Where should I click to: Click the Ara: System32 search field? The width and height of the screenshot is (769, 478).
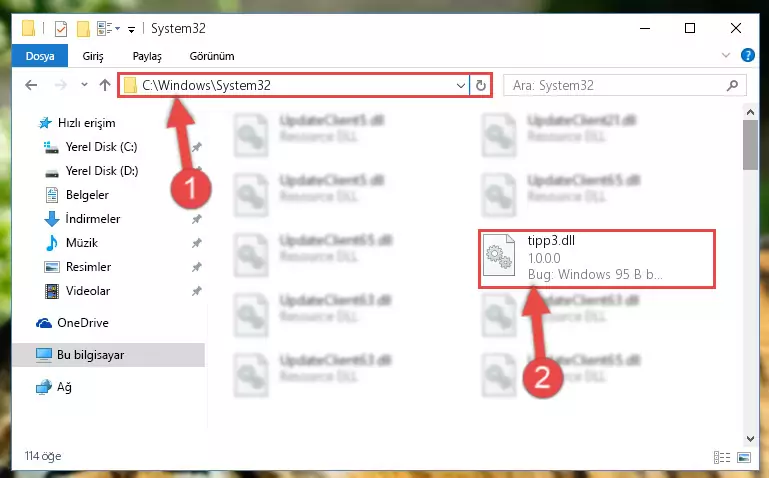tap(616, 85)
